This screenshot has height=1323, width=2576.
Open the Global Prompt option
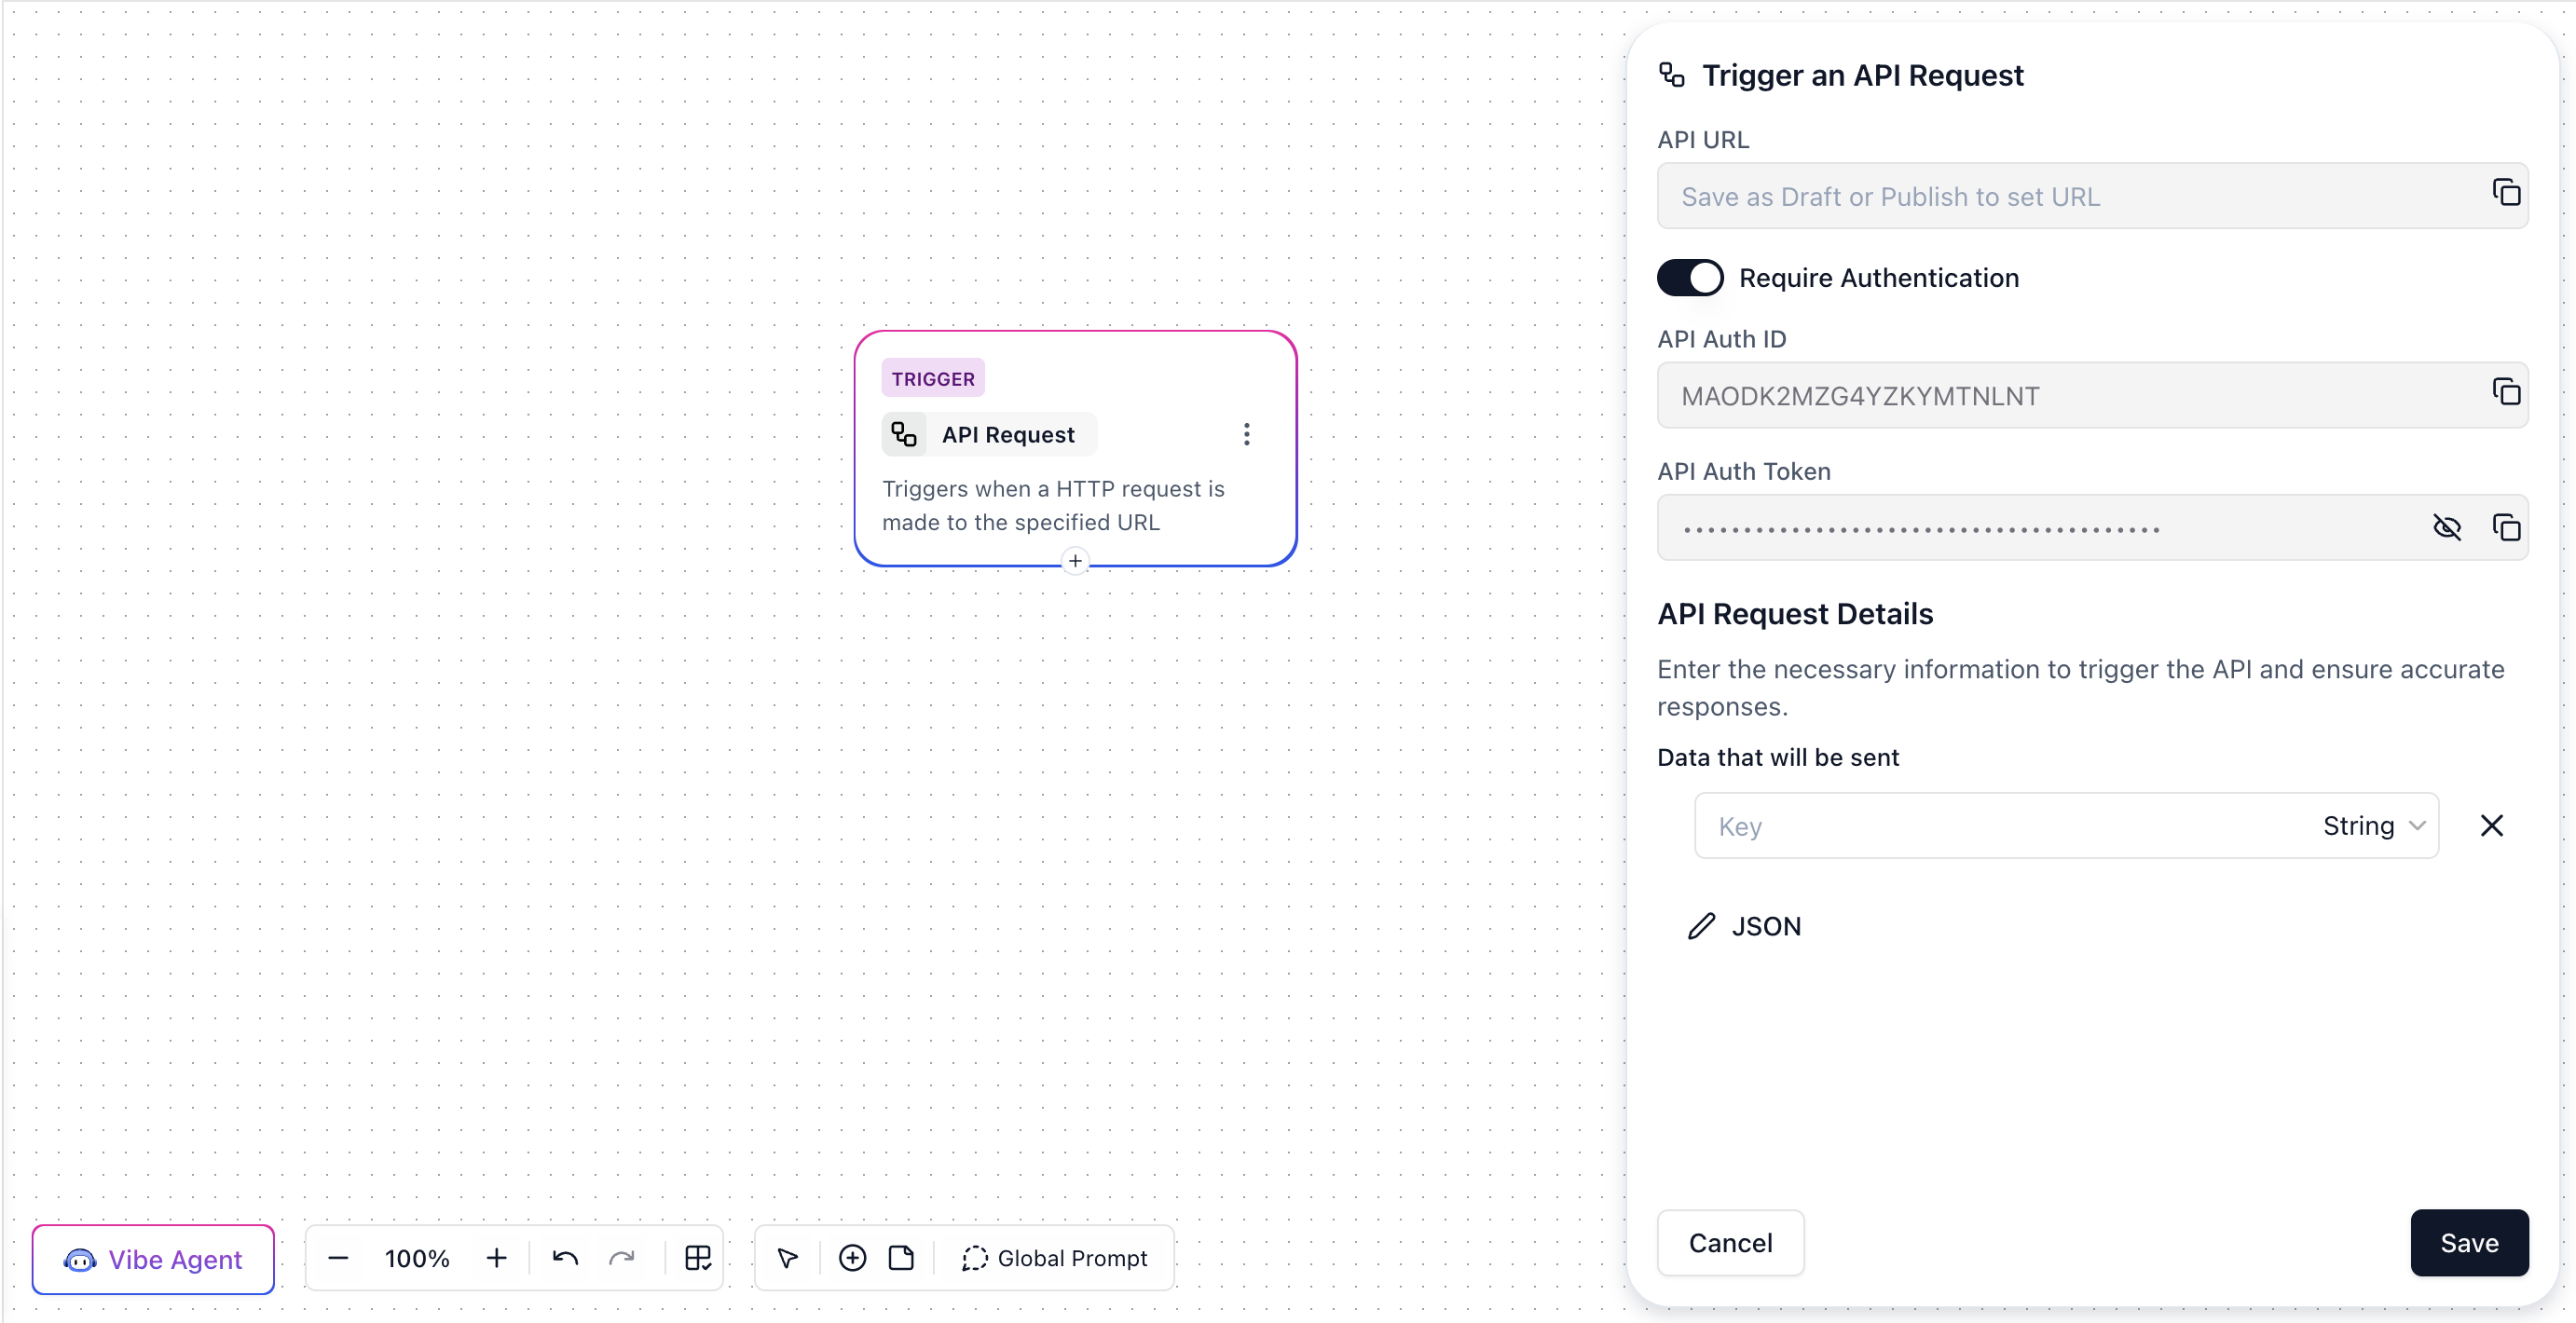point(1054,1258)
